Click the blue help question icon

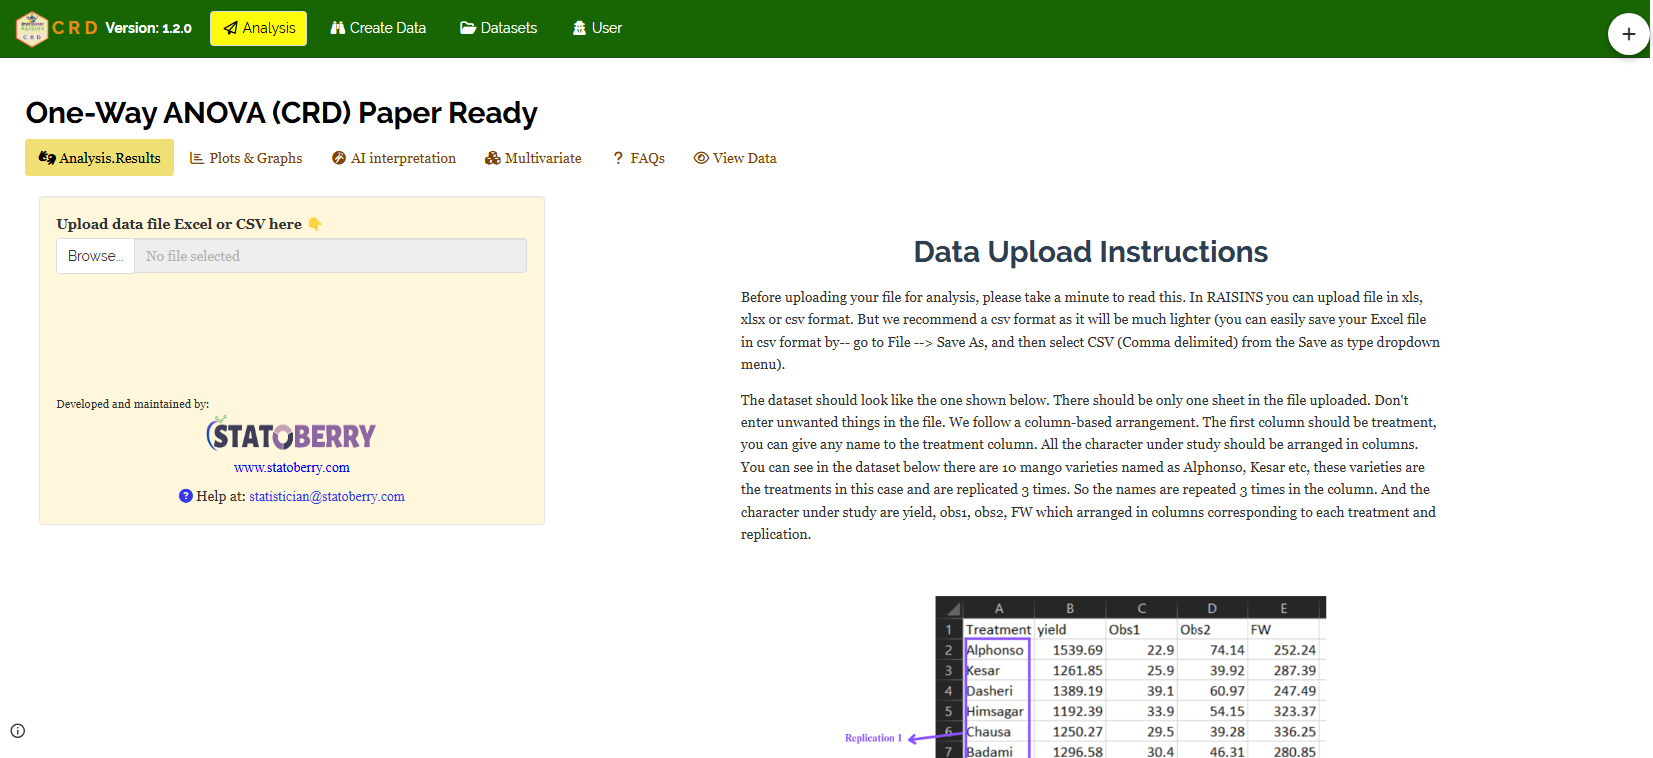coord(186,496)
